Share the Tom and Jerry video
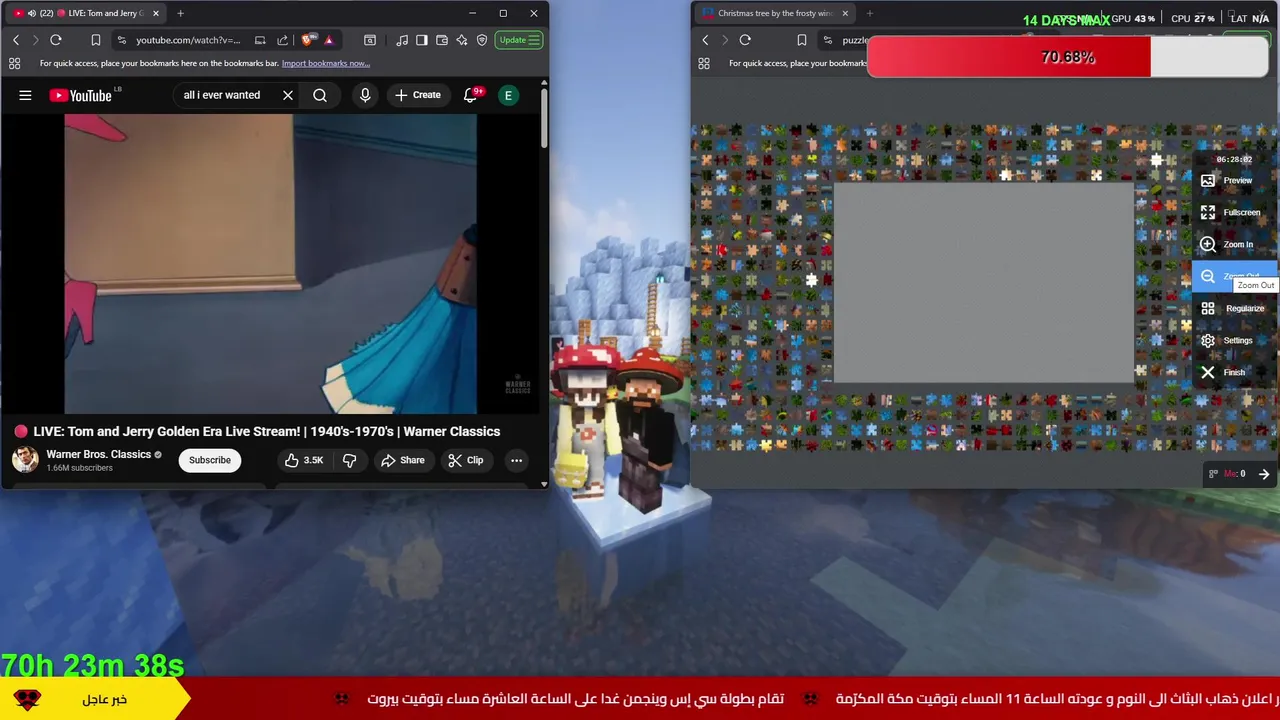The width and height of the screenshot is (1280, 720). [x=403, y=460]
